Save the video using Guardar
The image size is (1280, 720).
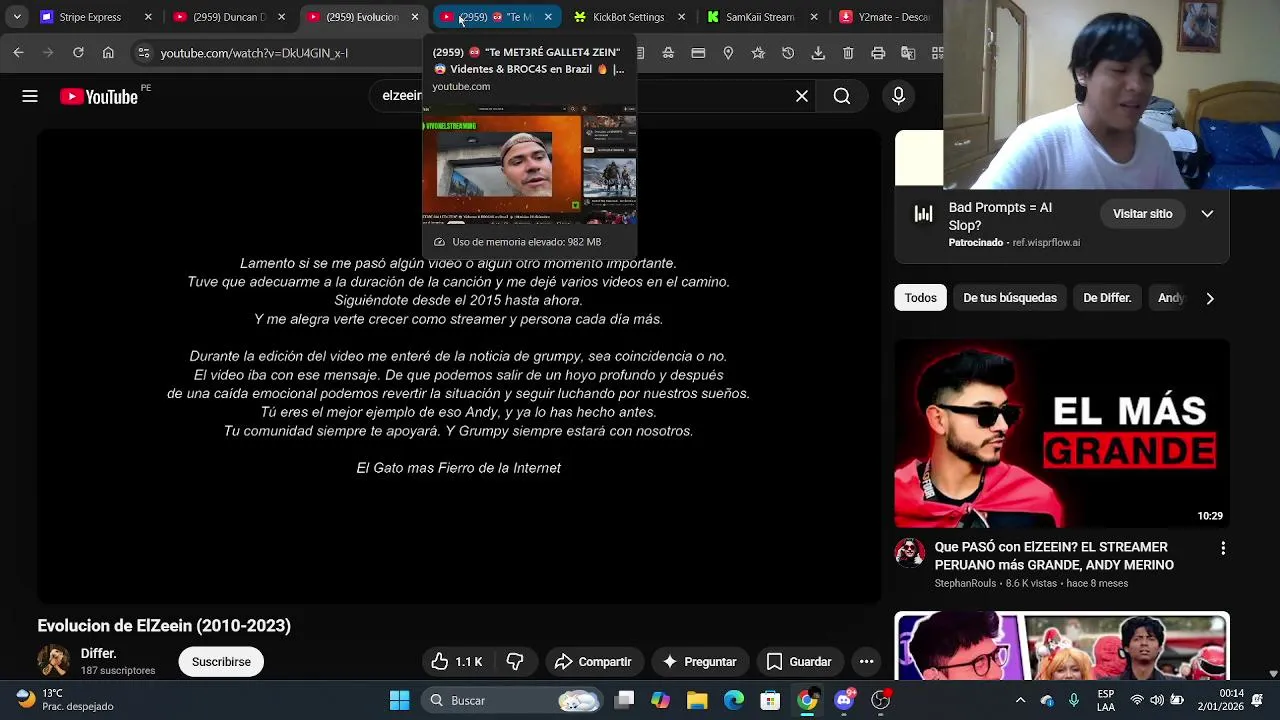click(799, 662)
